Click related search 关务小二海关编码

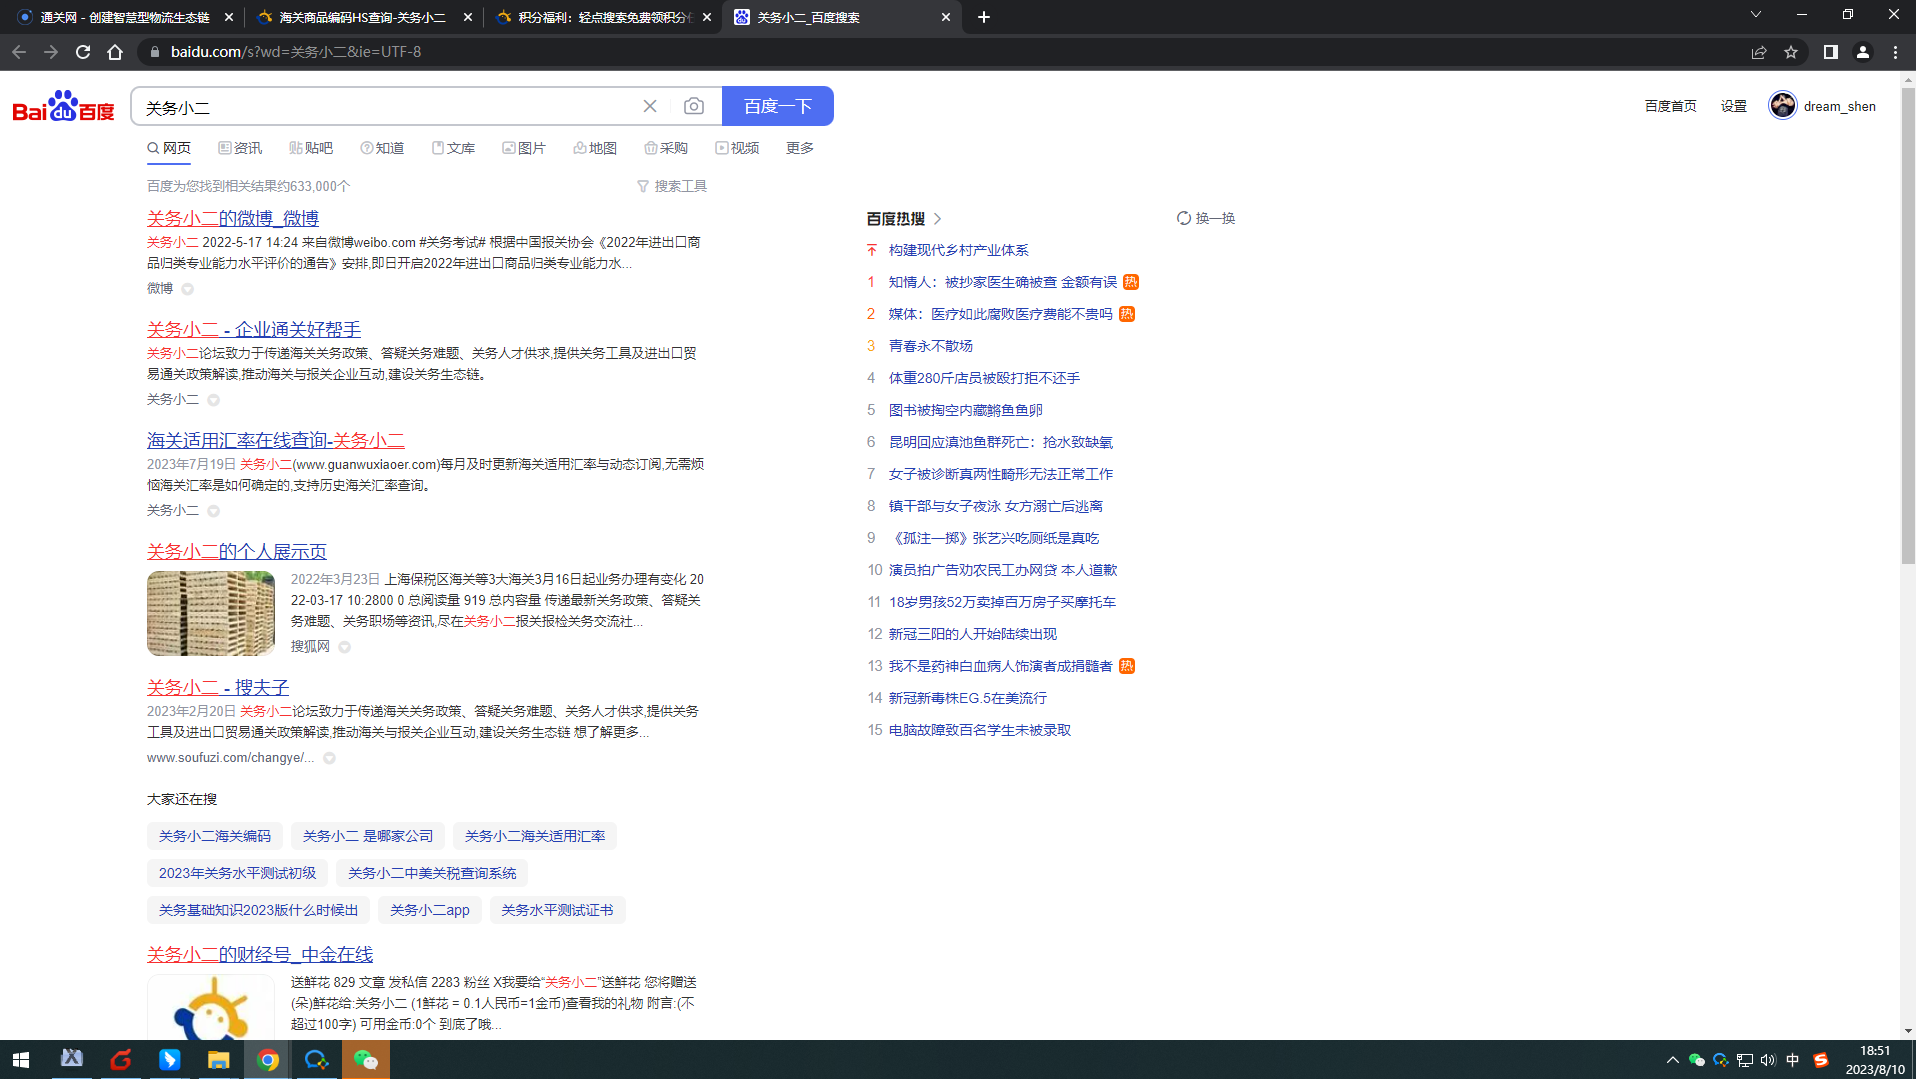(x=215, y=836)
